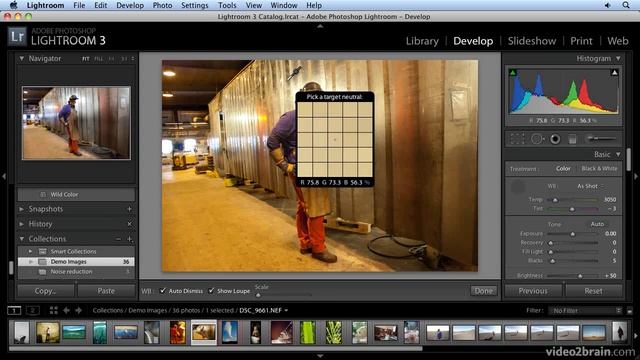Collapse the Collections panel
Screen dimensions: 640x360
[x=22, y=239]
